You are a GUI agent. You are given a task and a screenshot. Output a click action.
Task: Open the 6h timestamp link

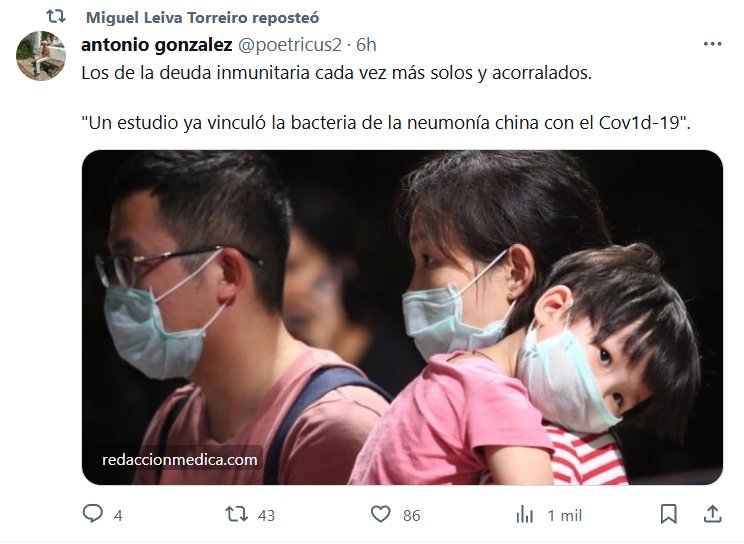366,45
